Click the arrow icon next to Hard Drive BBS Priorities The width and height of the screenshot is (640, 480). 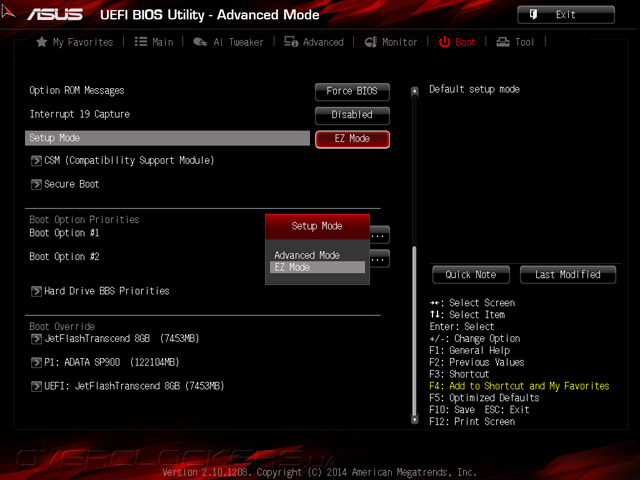tap(36, 291)
